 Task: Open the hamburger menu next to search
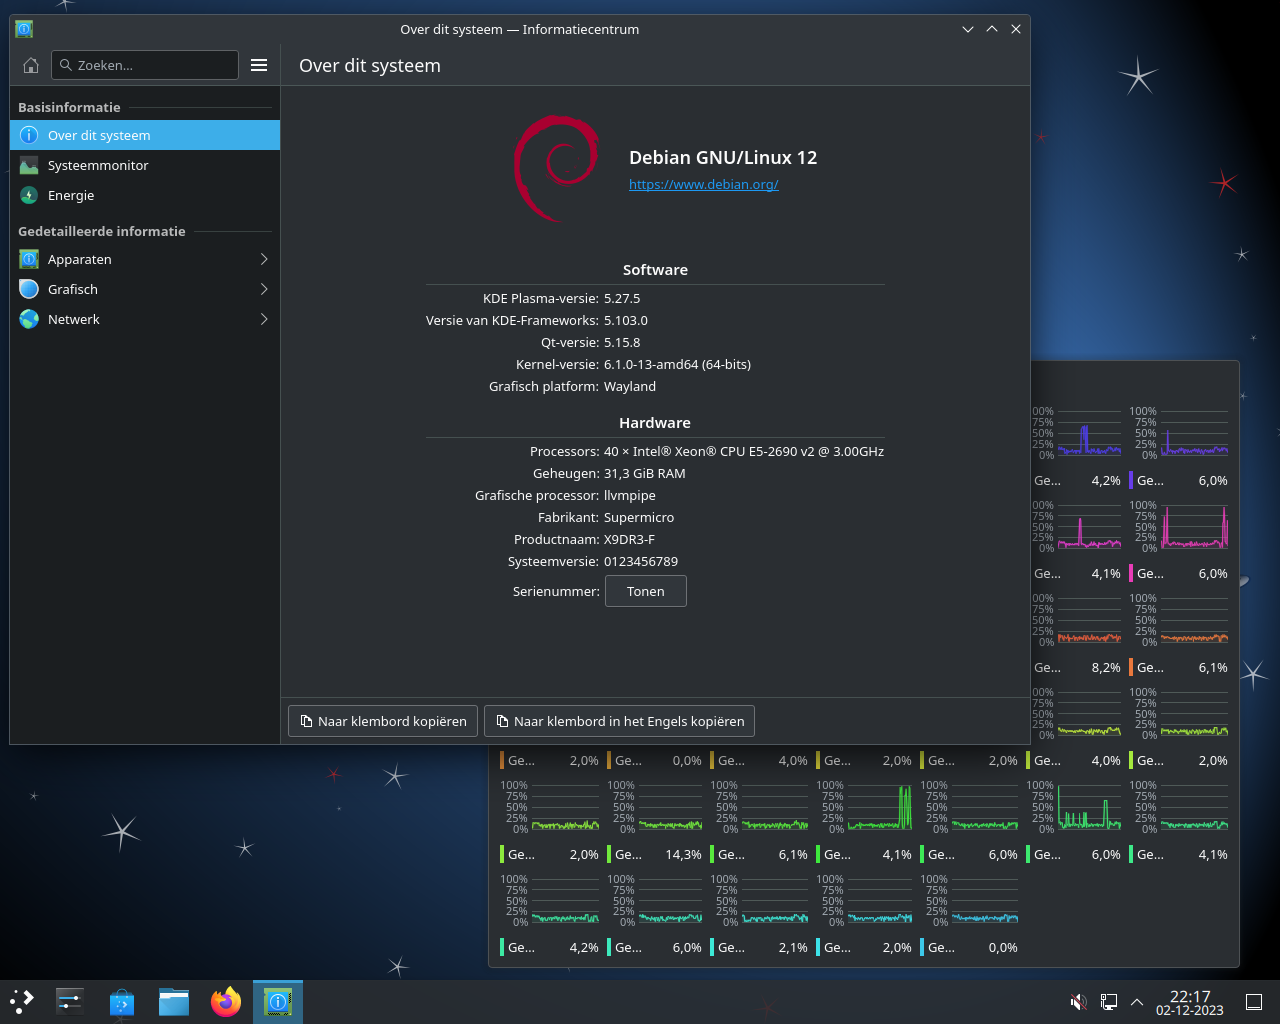pyautogui.click(x=259, y=65)
